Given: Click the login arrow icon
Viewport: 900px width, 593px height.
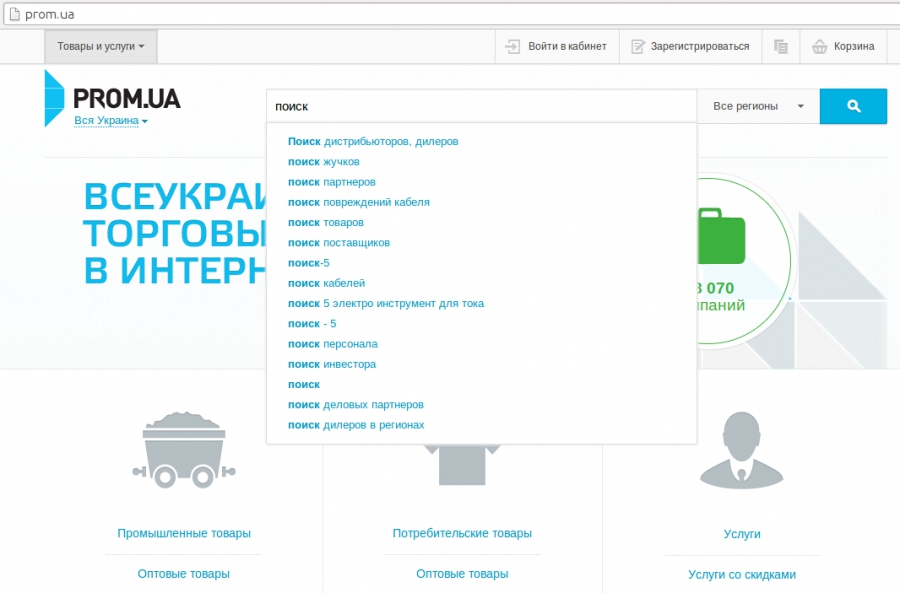Looking at the screenshot, I should coord(512,46).
